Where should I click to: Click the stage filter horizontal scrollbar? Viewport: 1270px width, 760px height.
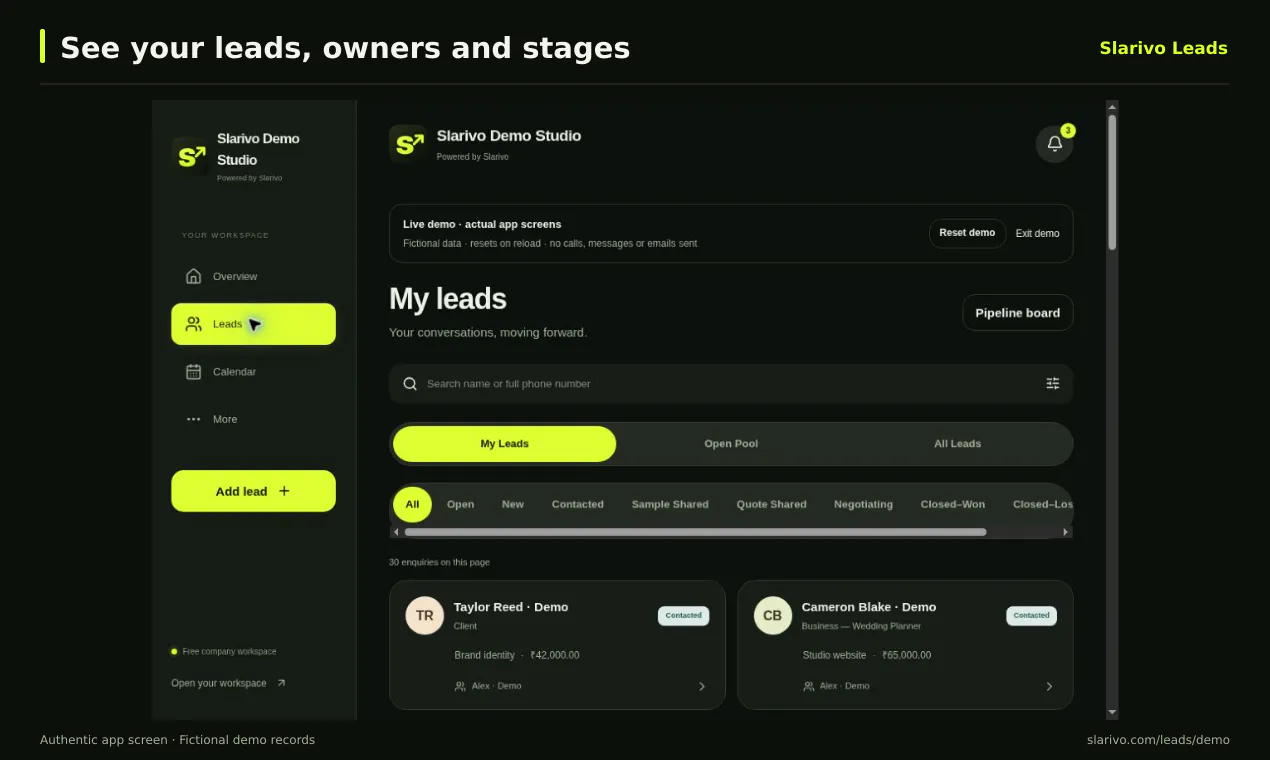click(x=695, y=532)
